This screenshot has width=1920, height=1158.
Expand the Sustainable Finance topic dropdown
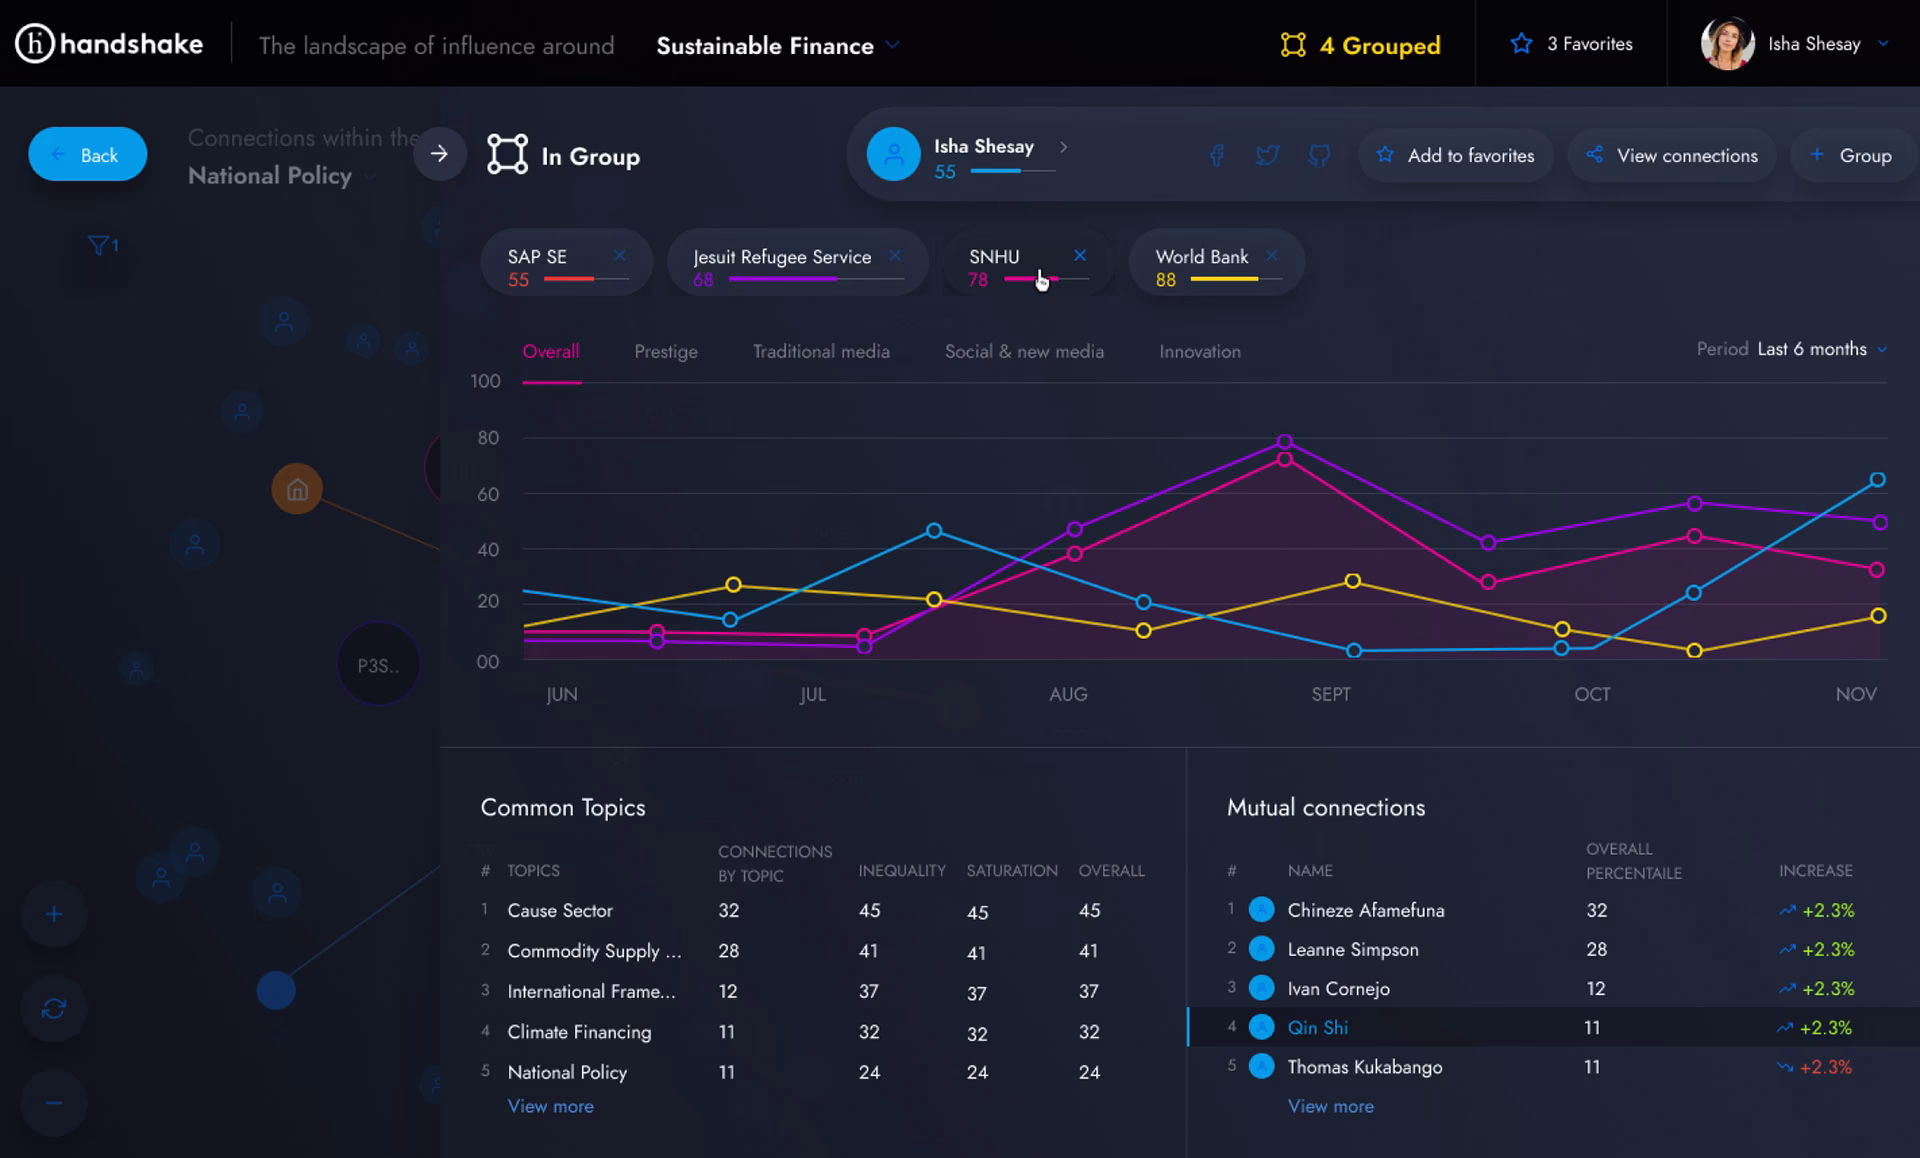[893, 46]
